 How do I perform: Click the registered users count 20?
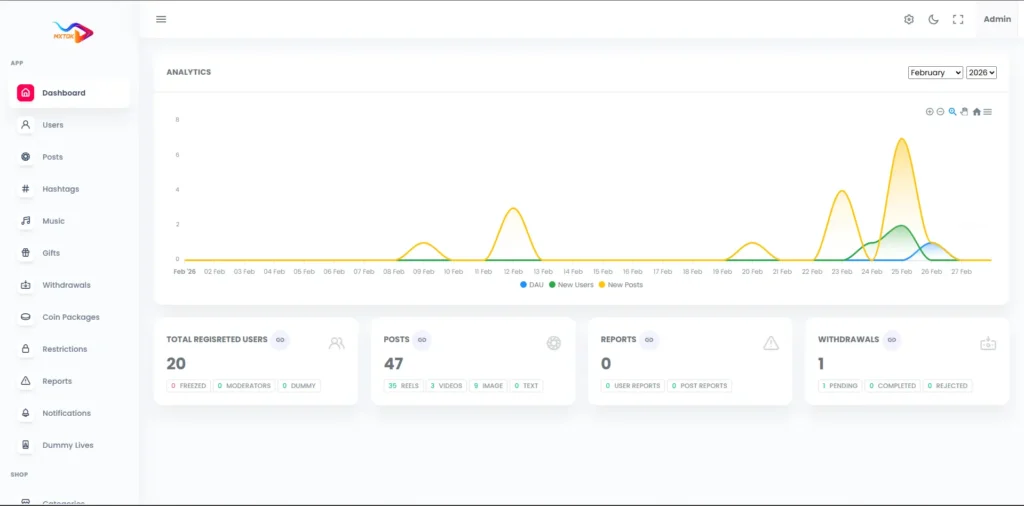[176, 364]
